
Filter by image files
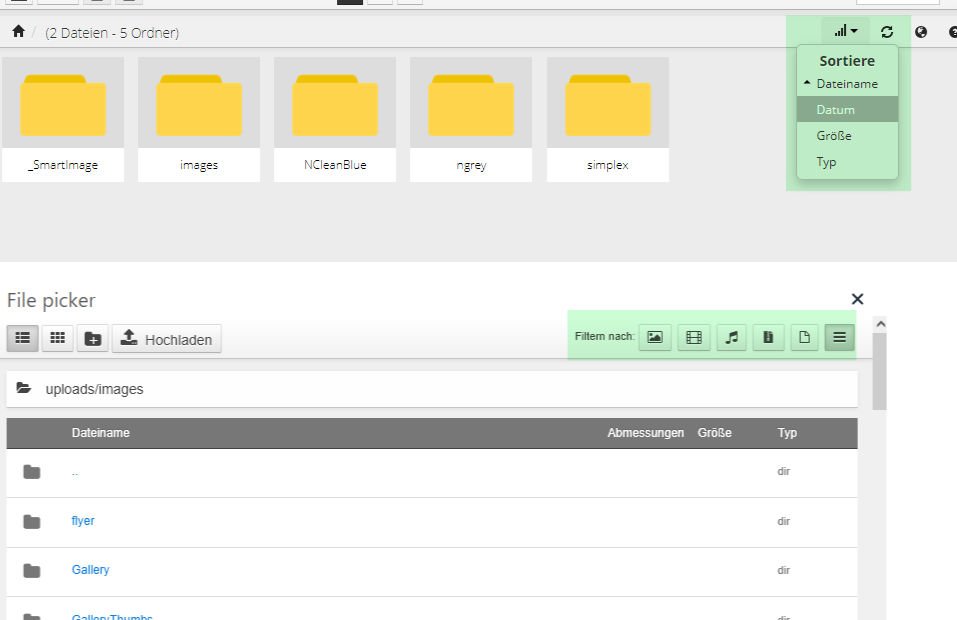tap(655, 338)
